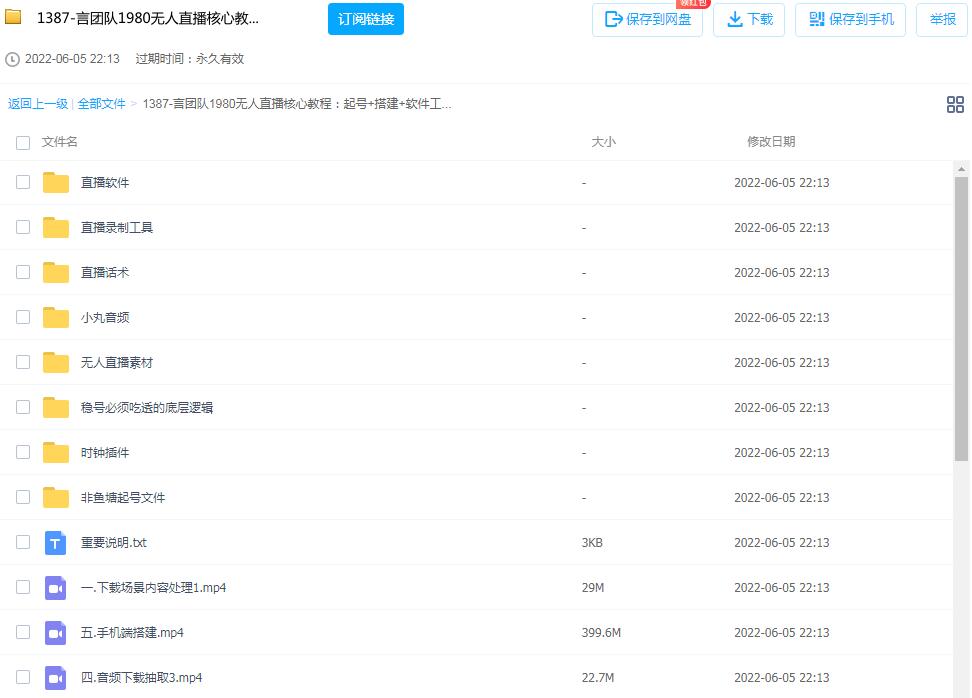Open the file name 四.音频下载抽取3.mp4

click(x=141, y=678)
